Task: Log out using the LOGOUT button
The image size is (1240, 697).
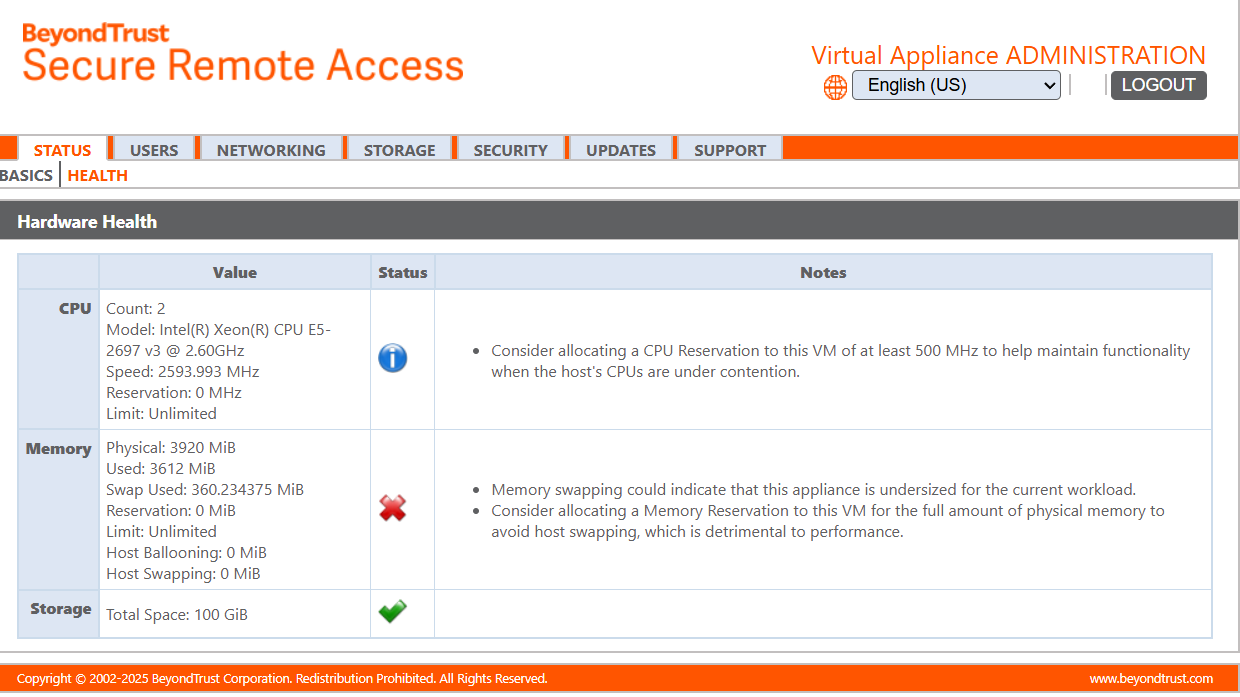Action: [1158, 85]
